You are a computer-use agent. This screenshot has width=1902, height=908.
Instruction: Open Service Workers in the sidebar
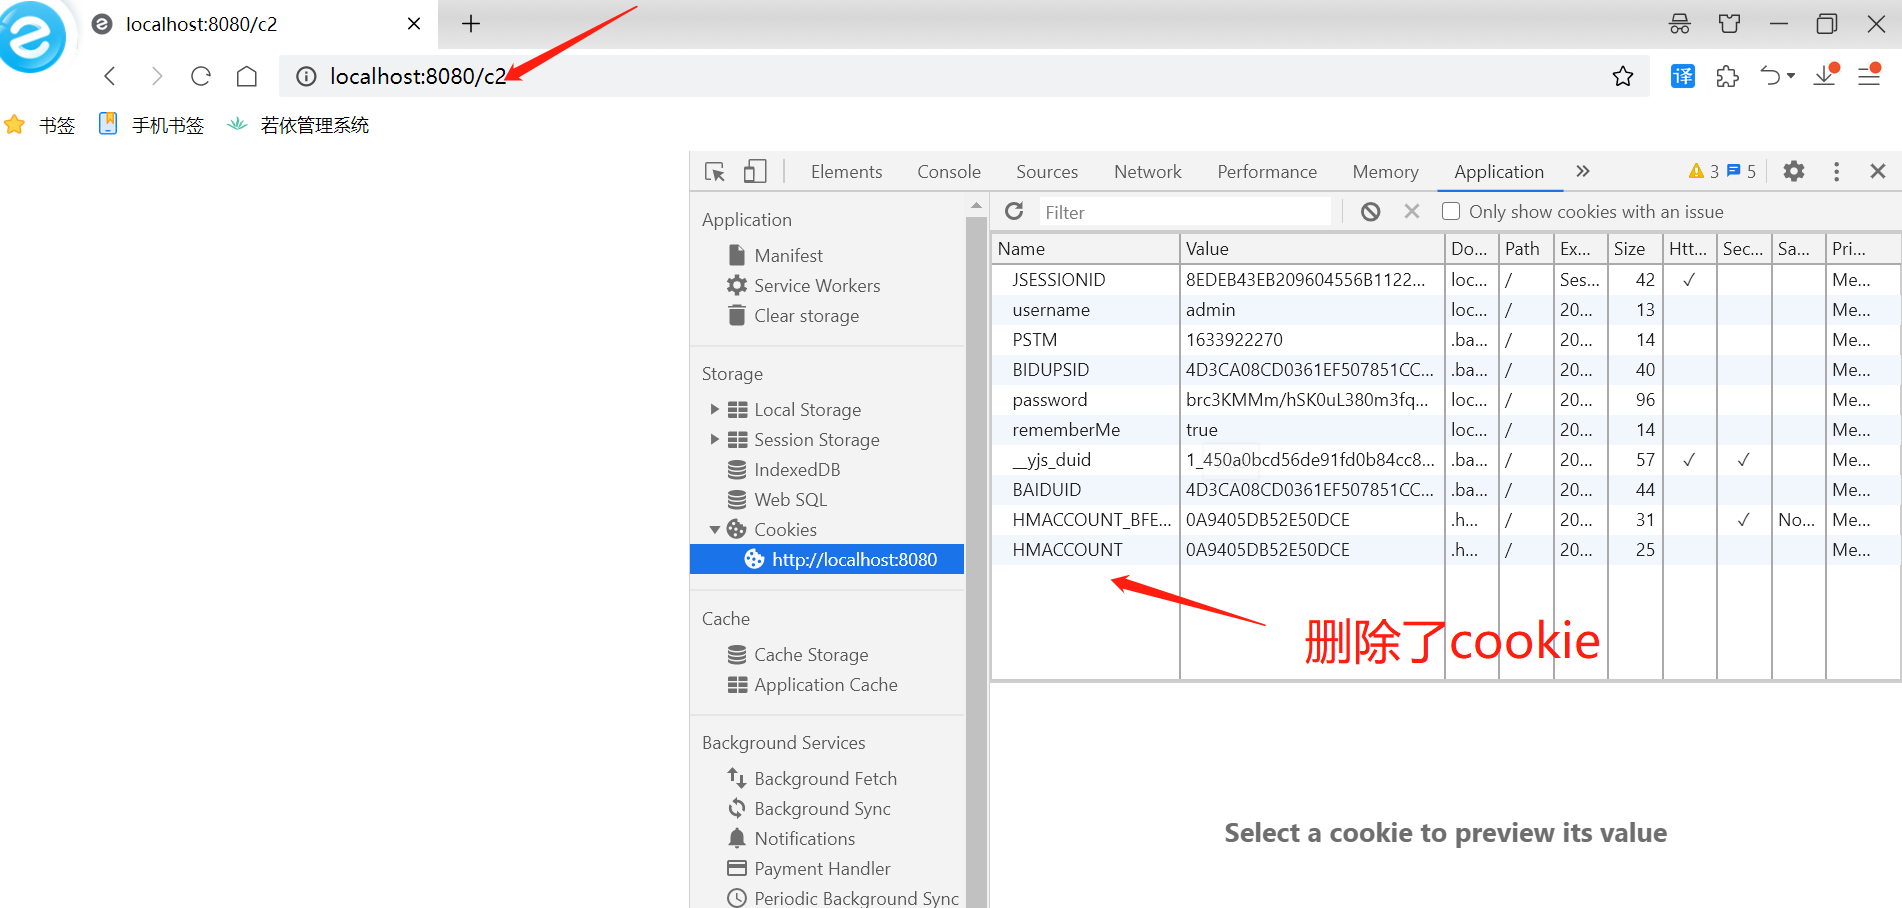(x=817, y=286)
